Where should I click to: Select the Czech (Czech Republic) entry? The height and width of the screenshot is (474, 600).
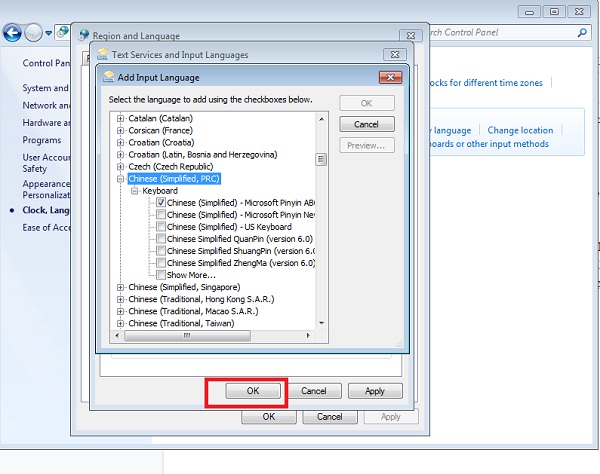171,167
